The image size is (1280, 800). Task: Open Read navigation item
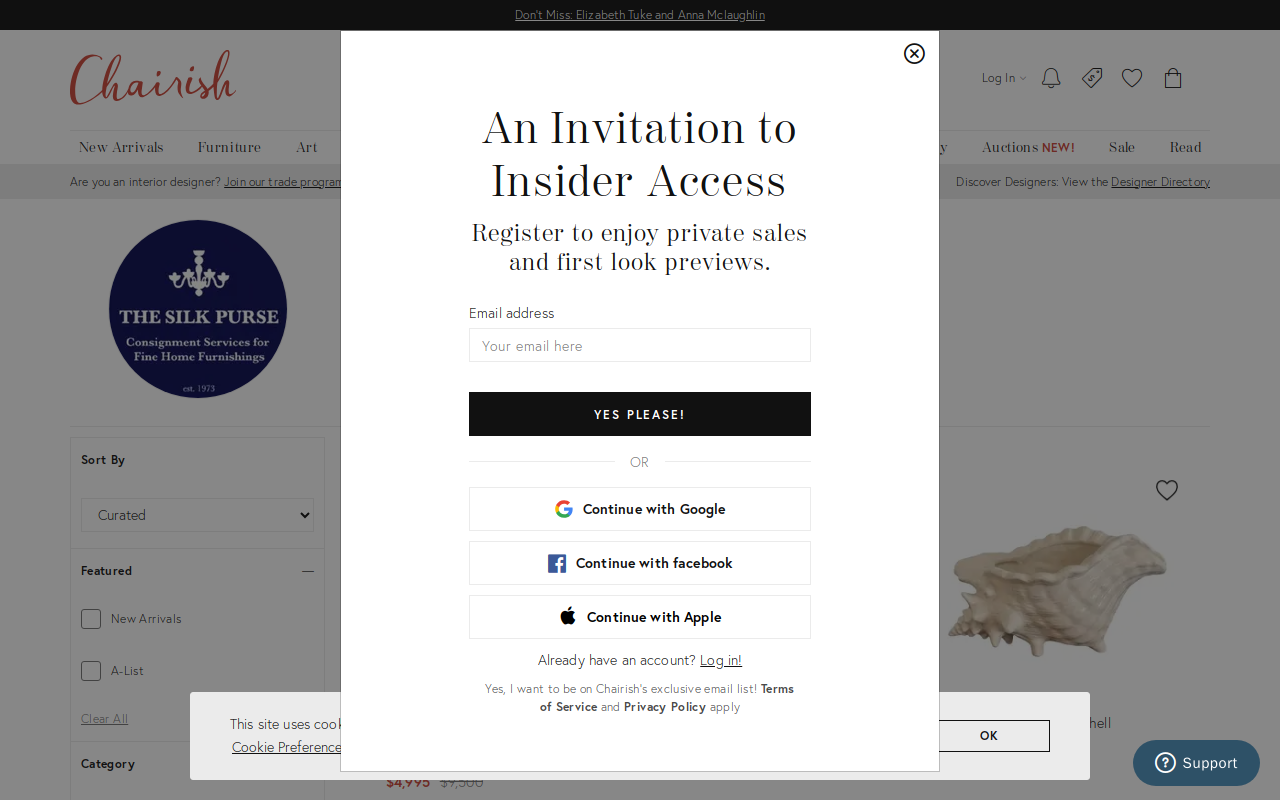pyautogui.click(x=1186, y=147)
